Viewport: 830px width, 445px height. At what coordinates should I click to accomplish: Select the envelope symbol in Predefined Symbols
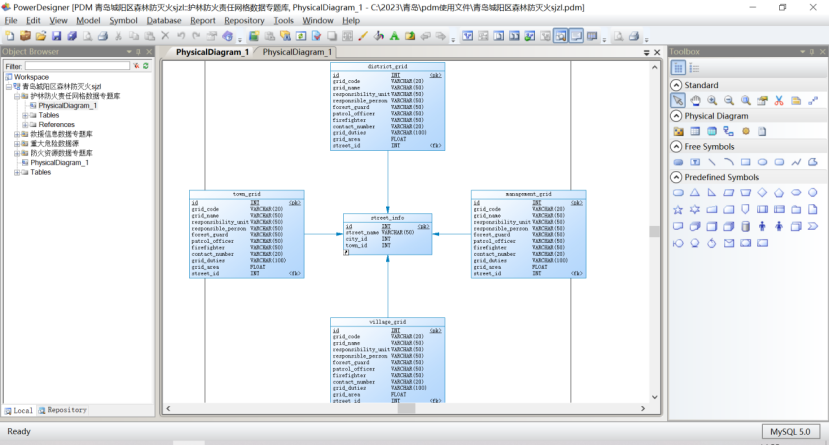[728, 242]
